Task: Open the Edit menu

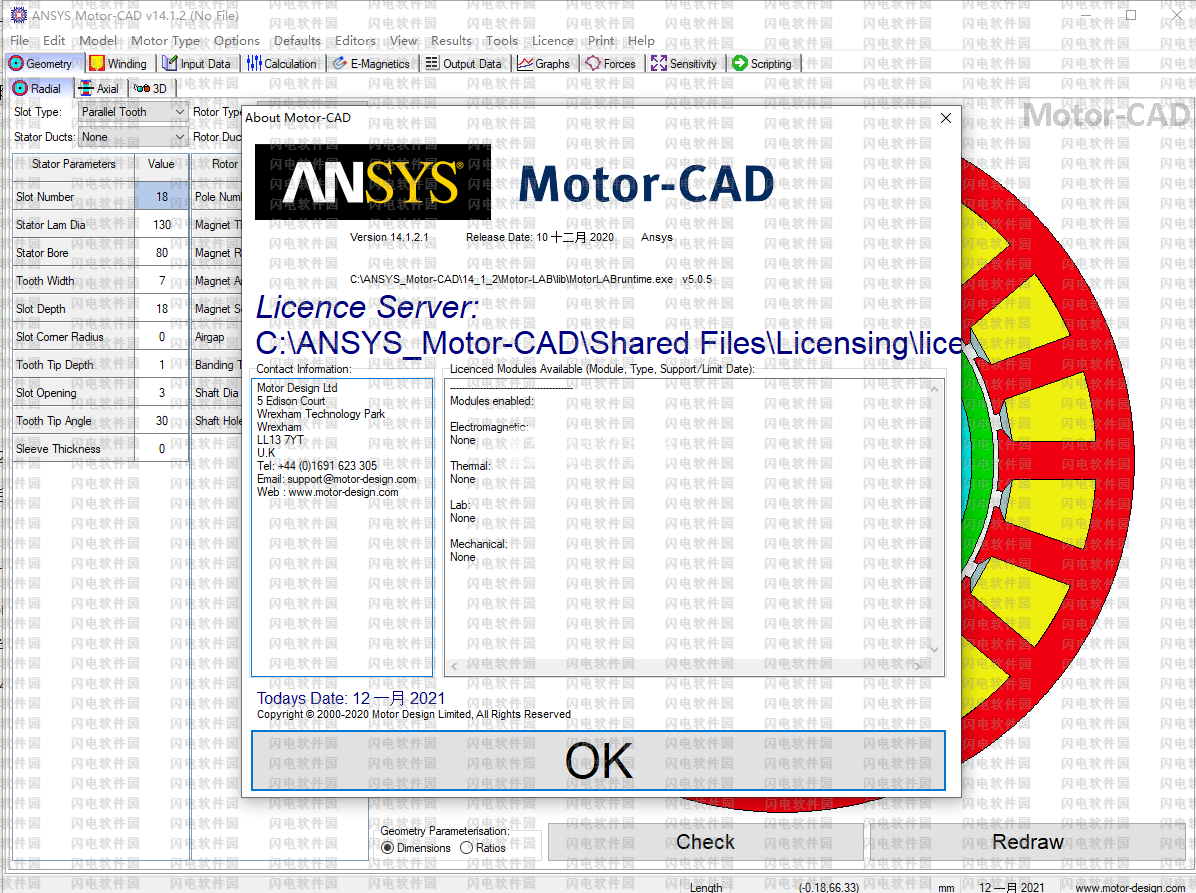Action: (54, 40)
